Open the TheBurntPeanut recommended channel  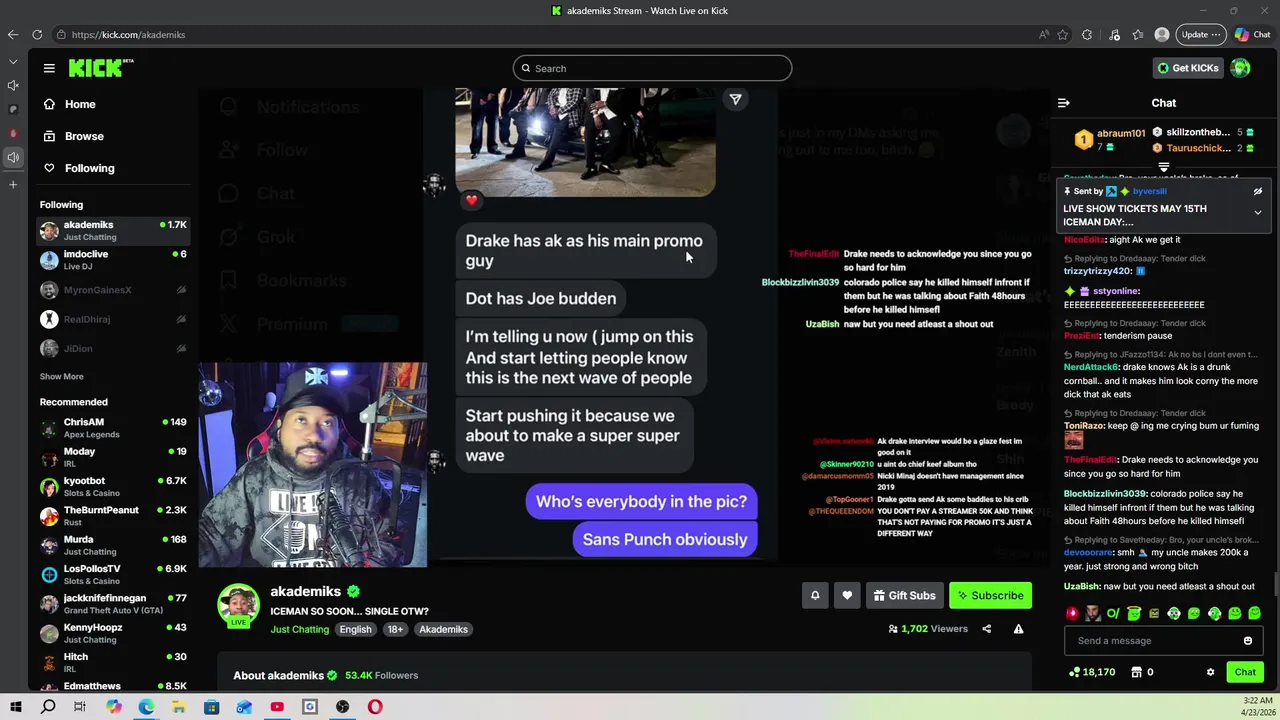pyautogui.click(x=113, y=516)
